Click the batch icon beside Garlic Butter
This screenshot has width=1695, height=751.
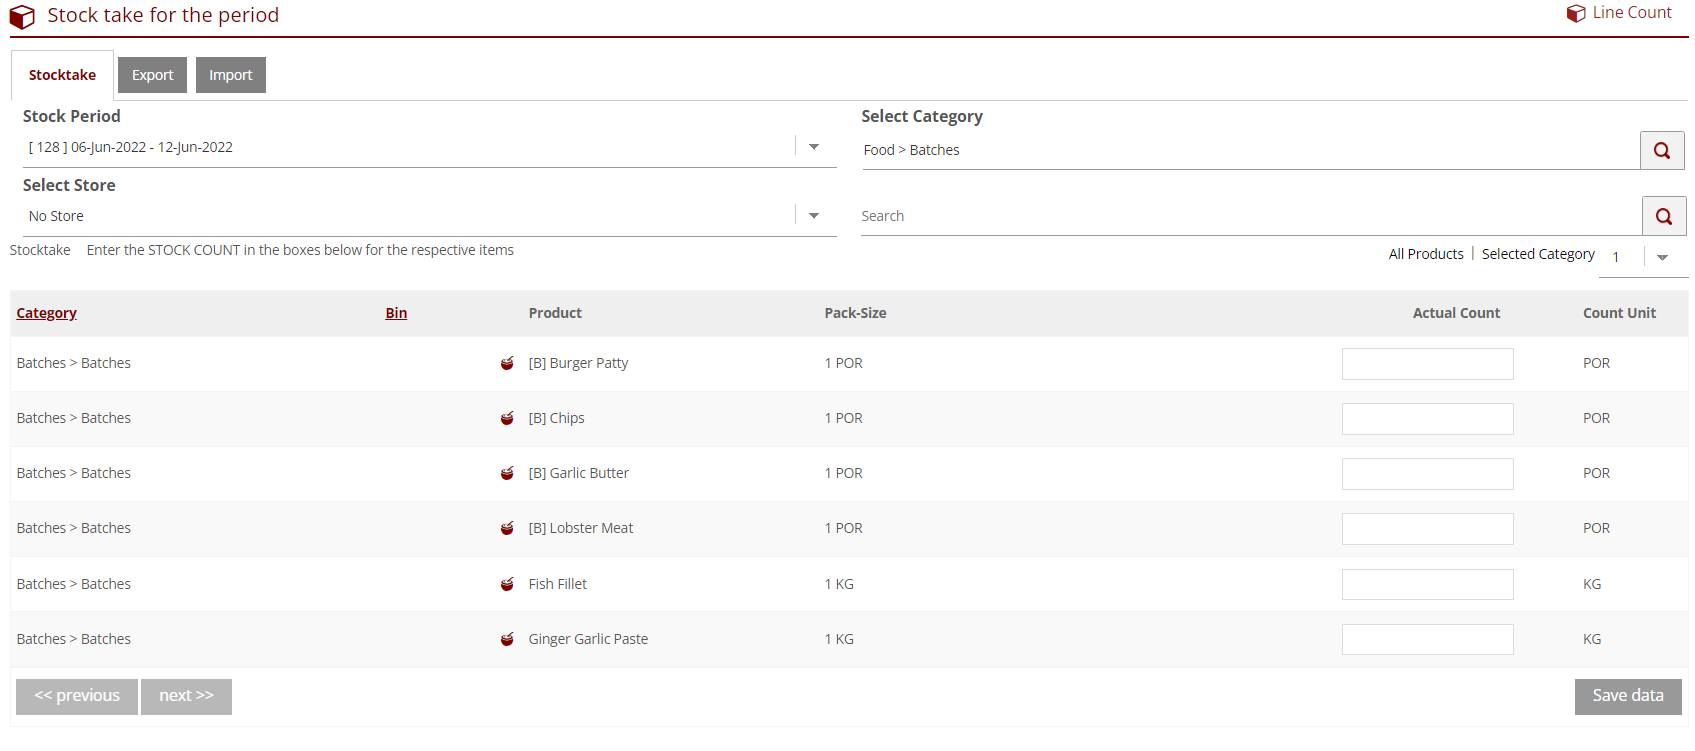507,473
